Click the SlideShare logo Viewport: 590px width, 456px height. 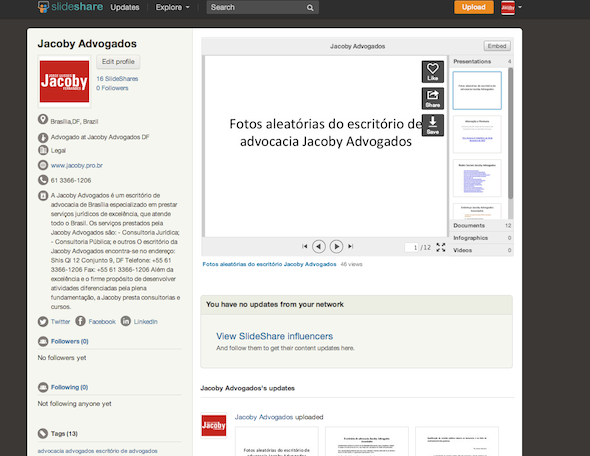[x=70, y=7]
